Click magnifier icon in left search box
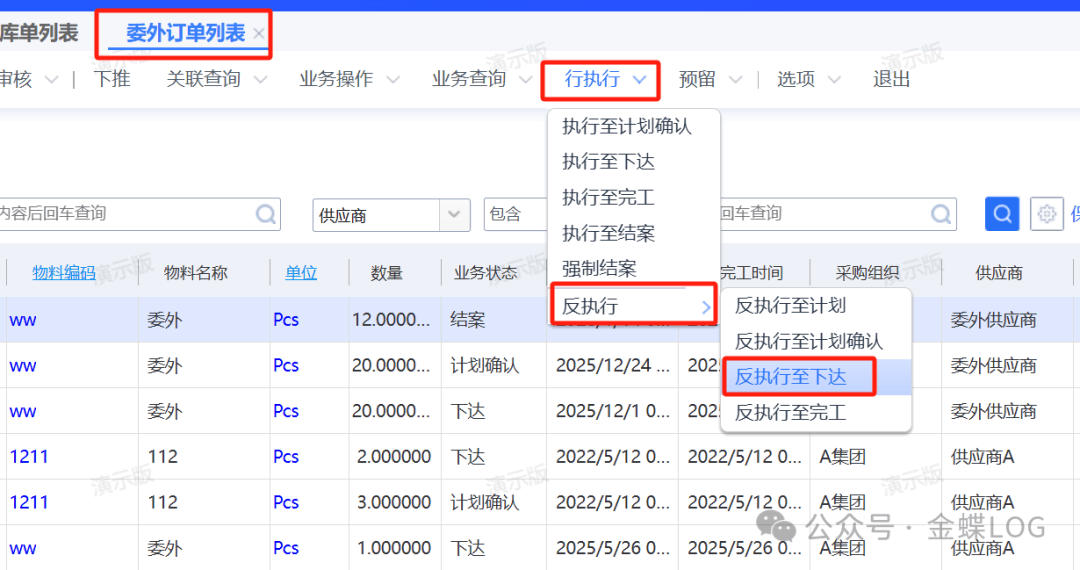Image resolution: width=1080 pixels, height=570 pixels. [266, 214]
